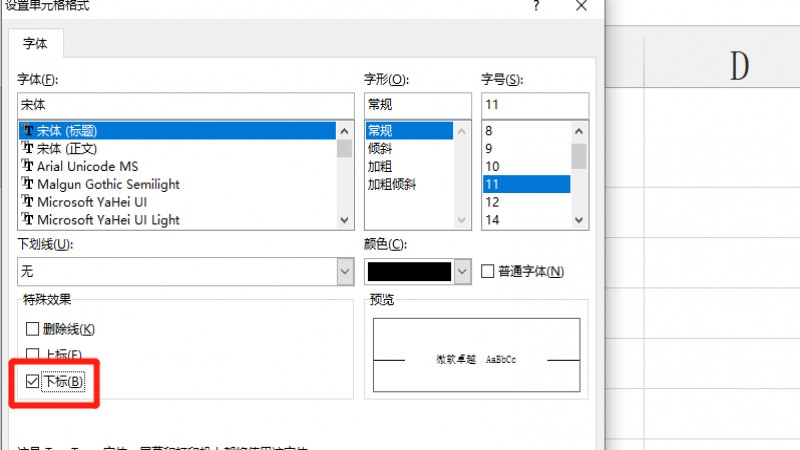Click the black color swatch
Screen dimensions: 800x450
[409, 271]
